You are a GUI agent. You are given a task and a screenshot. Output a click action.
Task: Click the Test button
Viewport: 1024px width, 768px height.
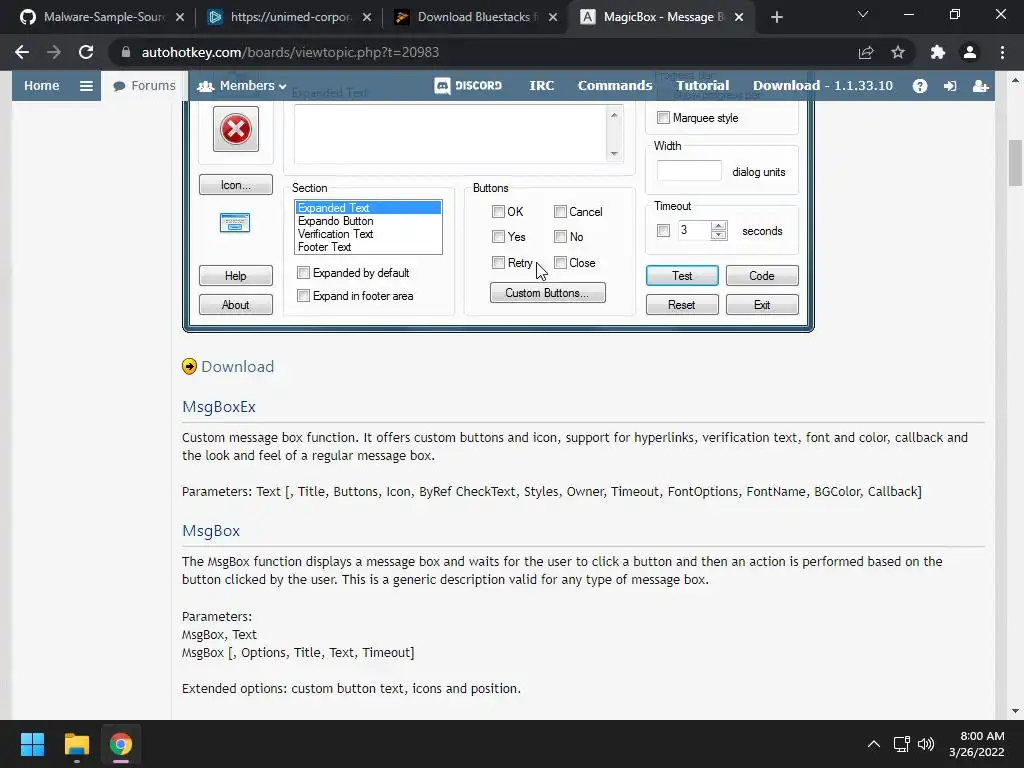point(682,276)
